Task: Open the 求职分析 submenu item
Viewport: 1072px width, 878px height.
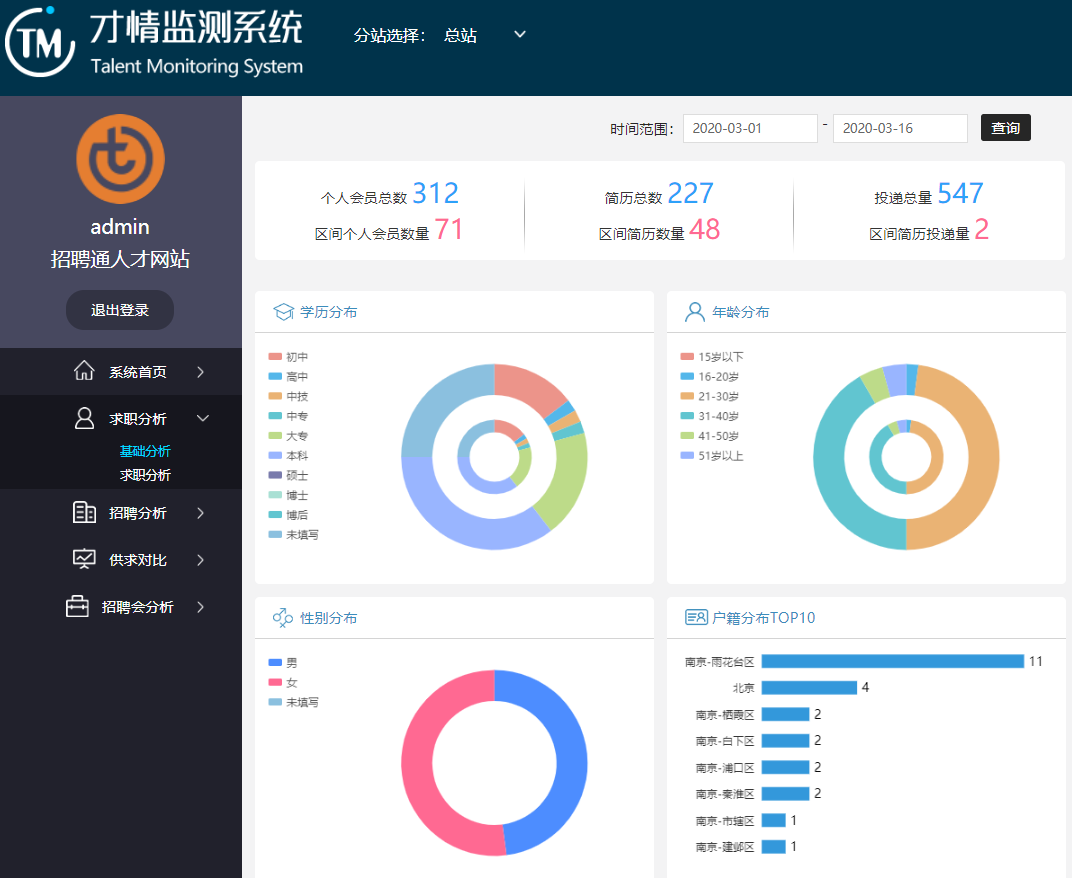Action: click(145, 475)
